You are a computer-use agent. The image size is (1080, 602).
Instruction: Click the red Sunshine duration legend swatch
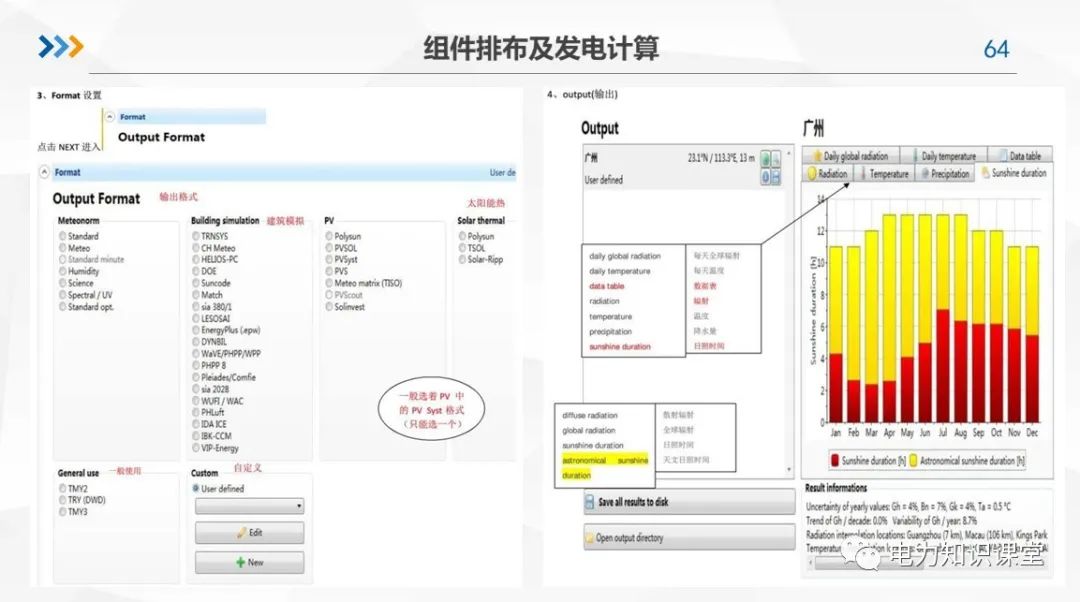pos(836,460)
